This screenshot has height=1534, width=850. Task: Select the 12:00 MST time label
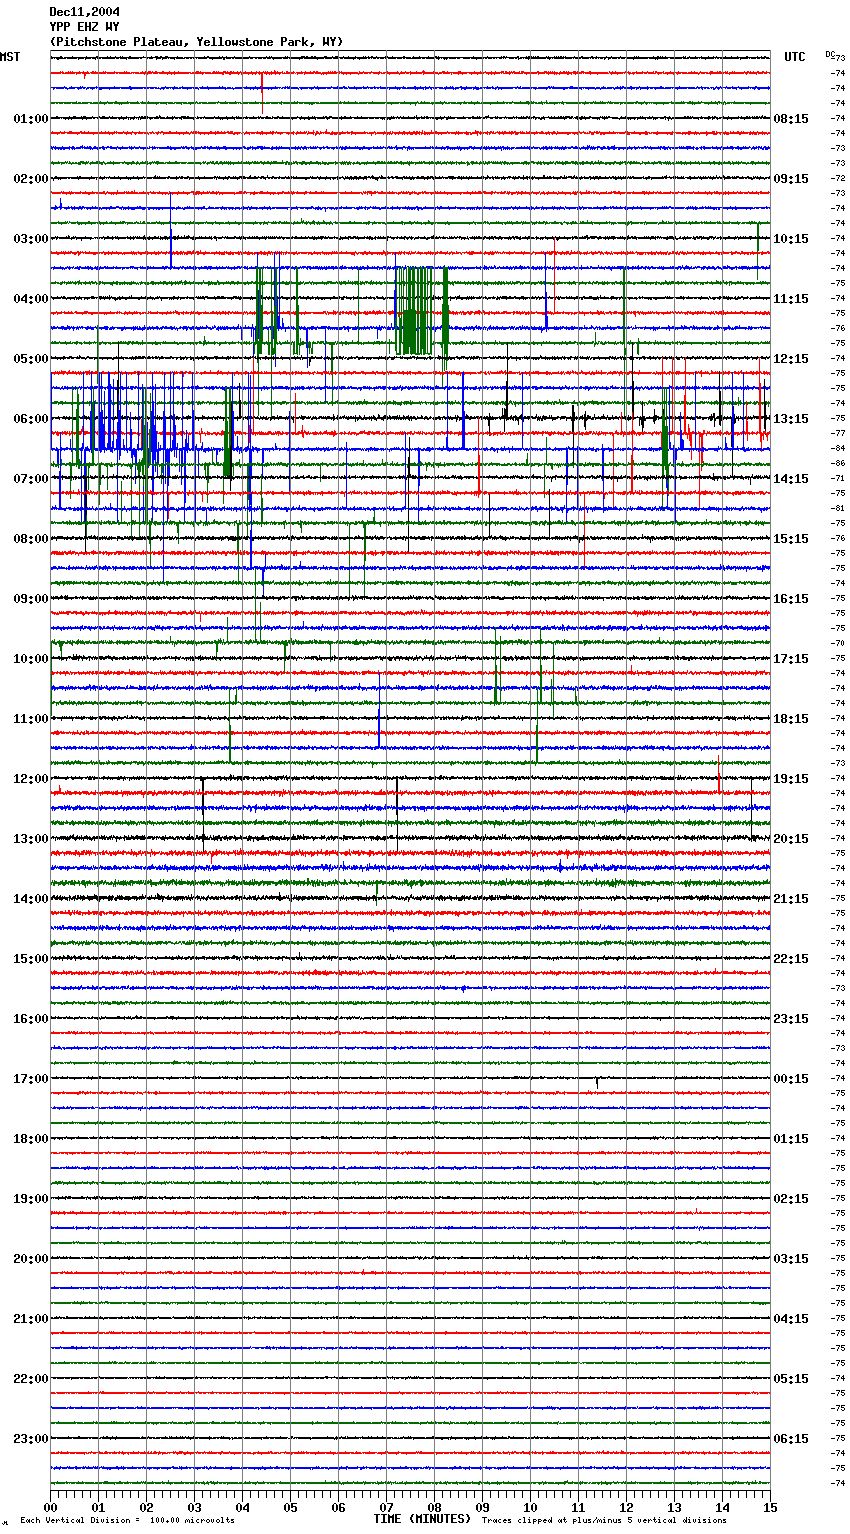[31, 779]
